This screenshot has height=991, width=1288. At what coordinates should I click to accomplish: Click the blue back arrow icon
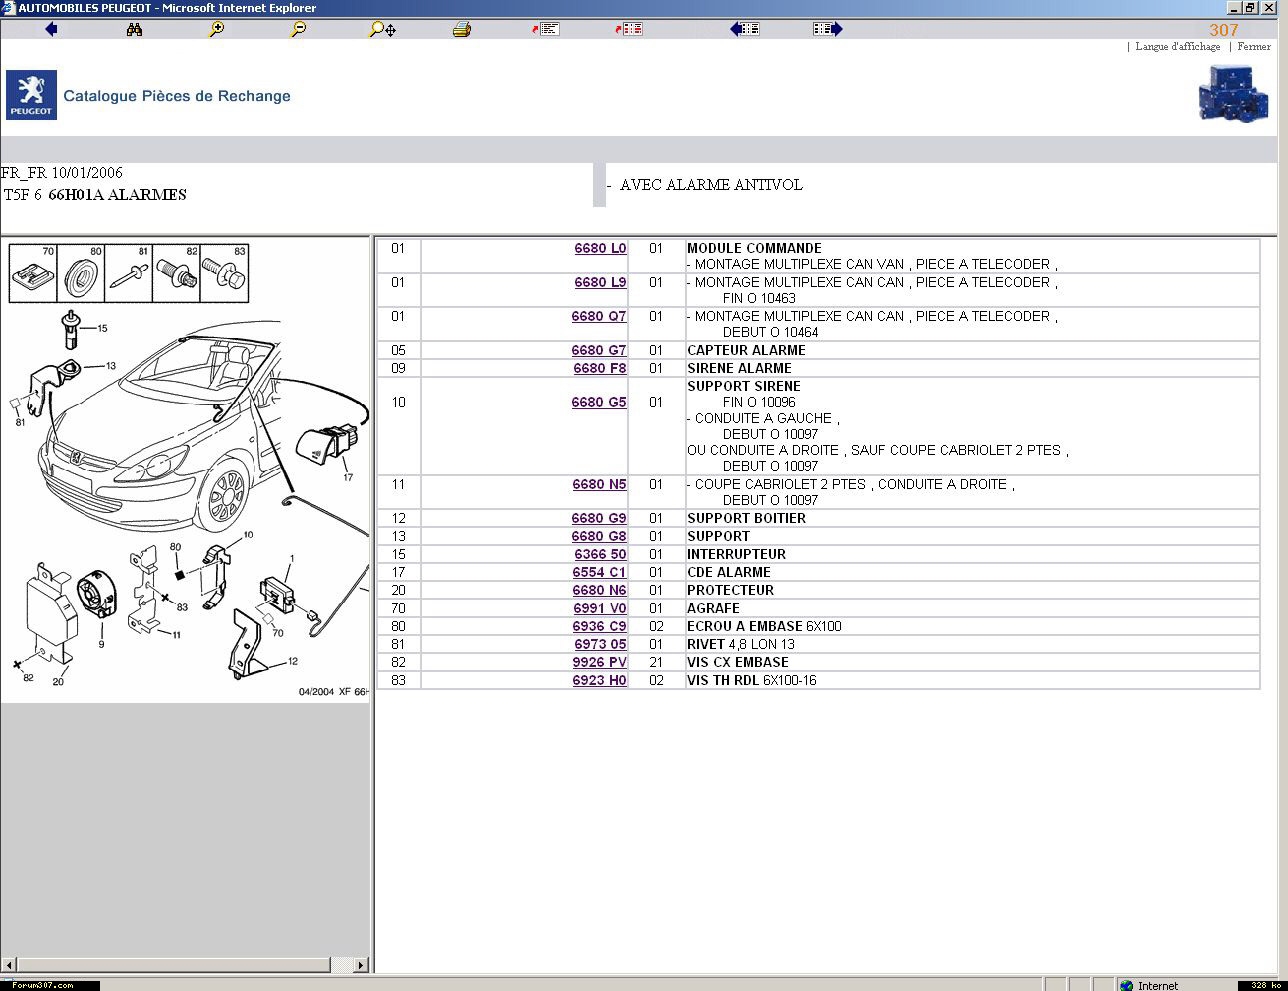click(51, 29)
